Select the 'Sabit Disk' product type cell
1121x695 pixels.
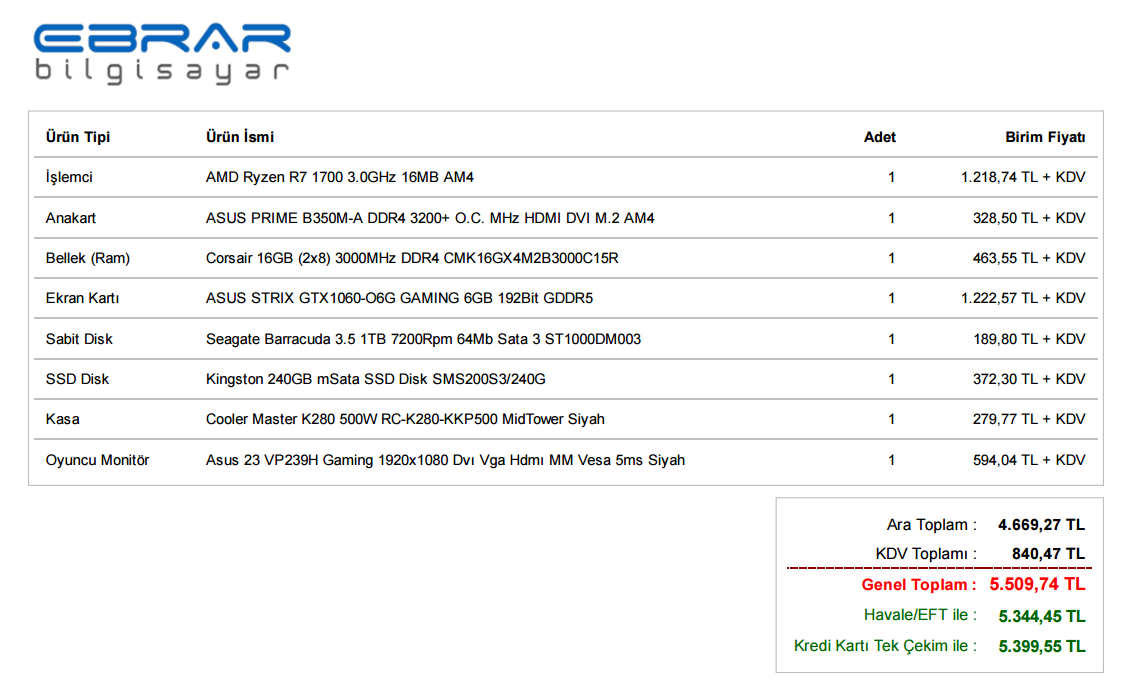[x=79, y=339]
